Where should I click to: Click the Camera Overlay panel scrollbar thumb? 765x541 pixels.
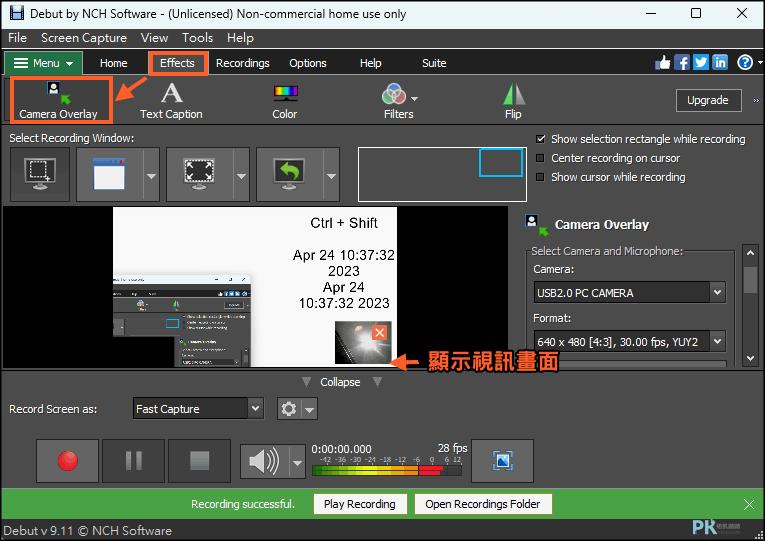click(x=750, y=280)
